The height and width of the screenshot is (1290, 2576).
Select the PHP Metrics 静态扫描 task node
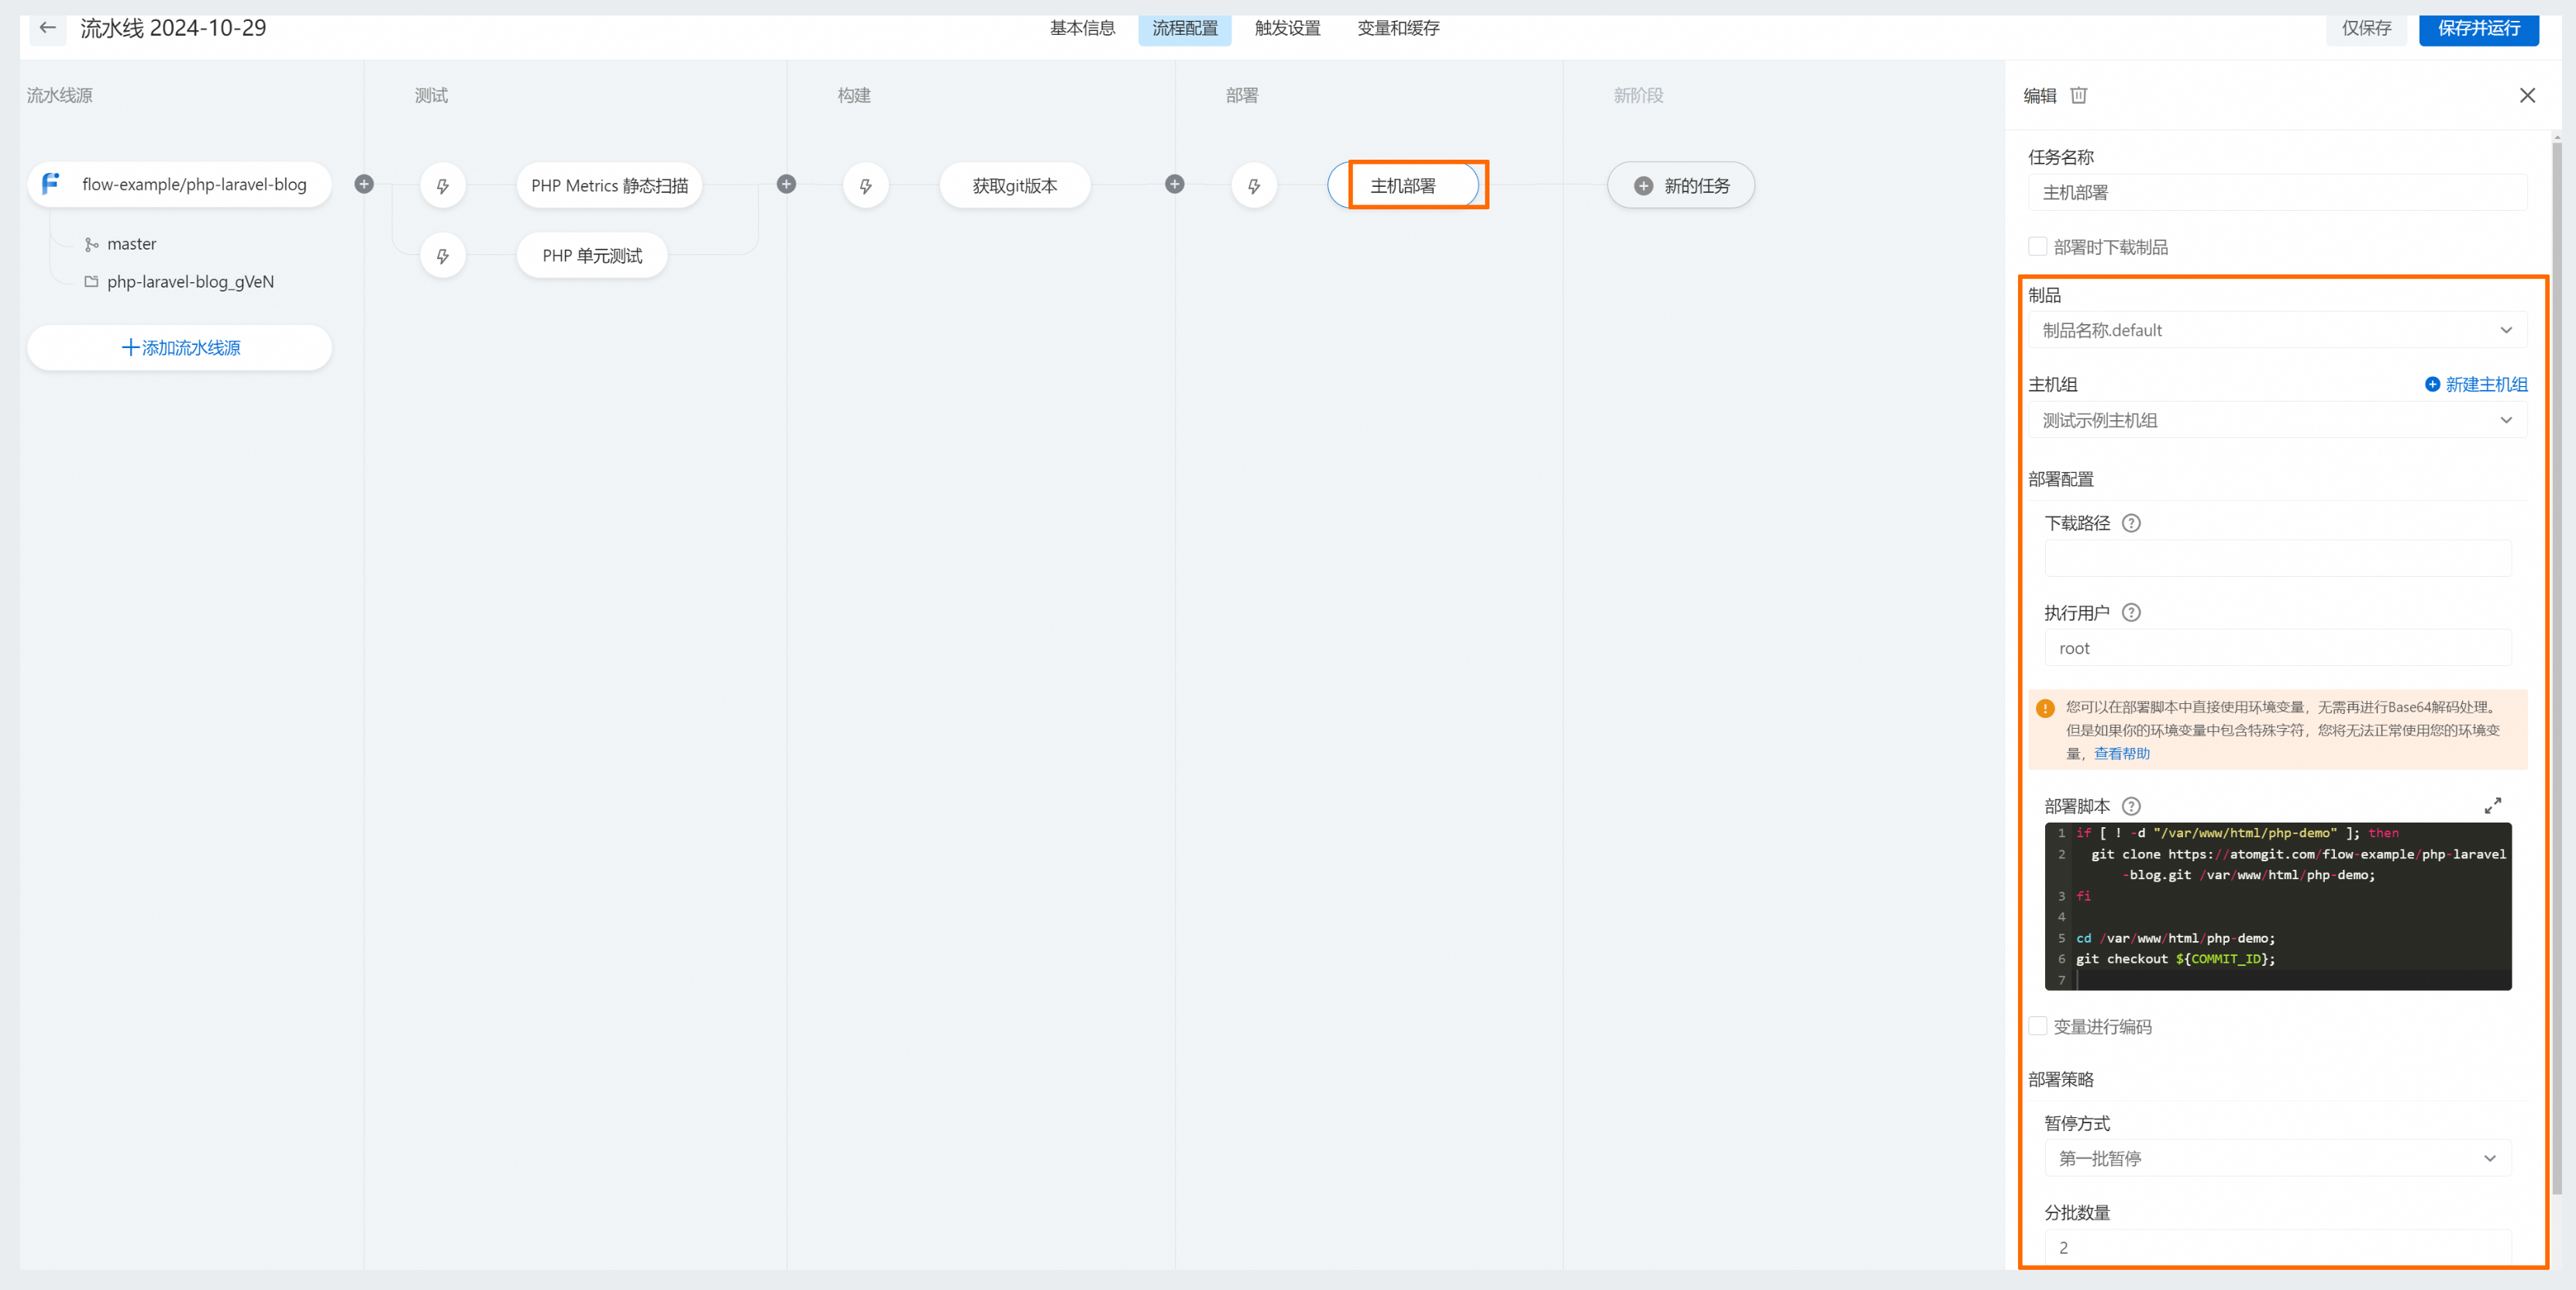[609, 186]
